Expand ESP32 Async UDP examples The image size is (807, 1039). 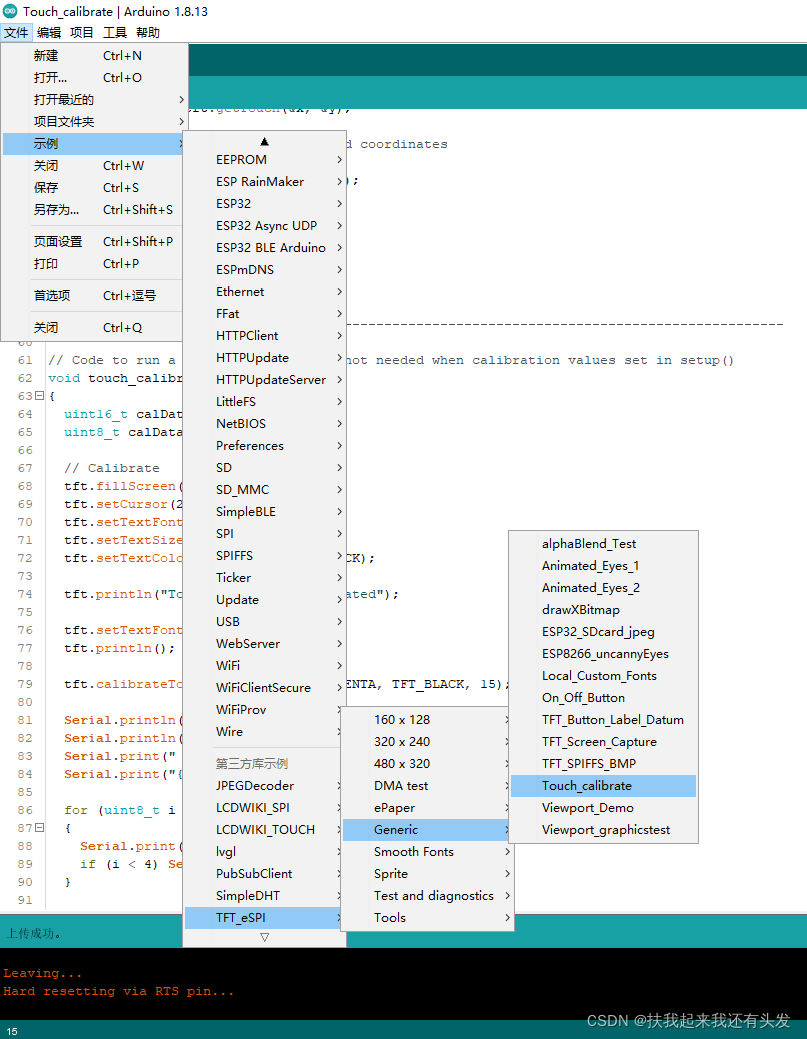pos(264,225)
